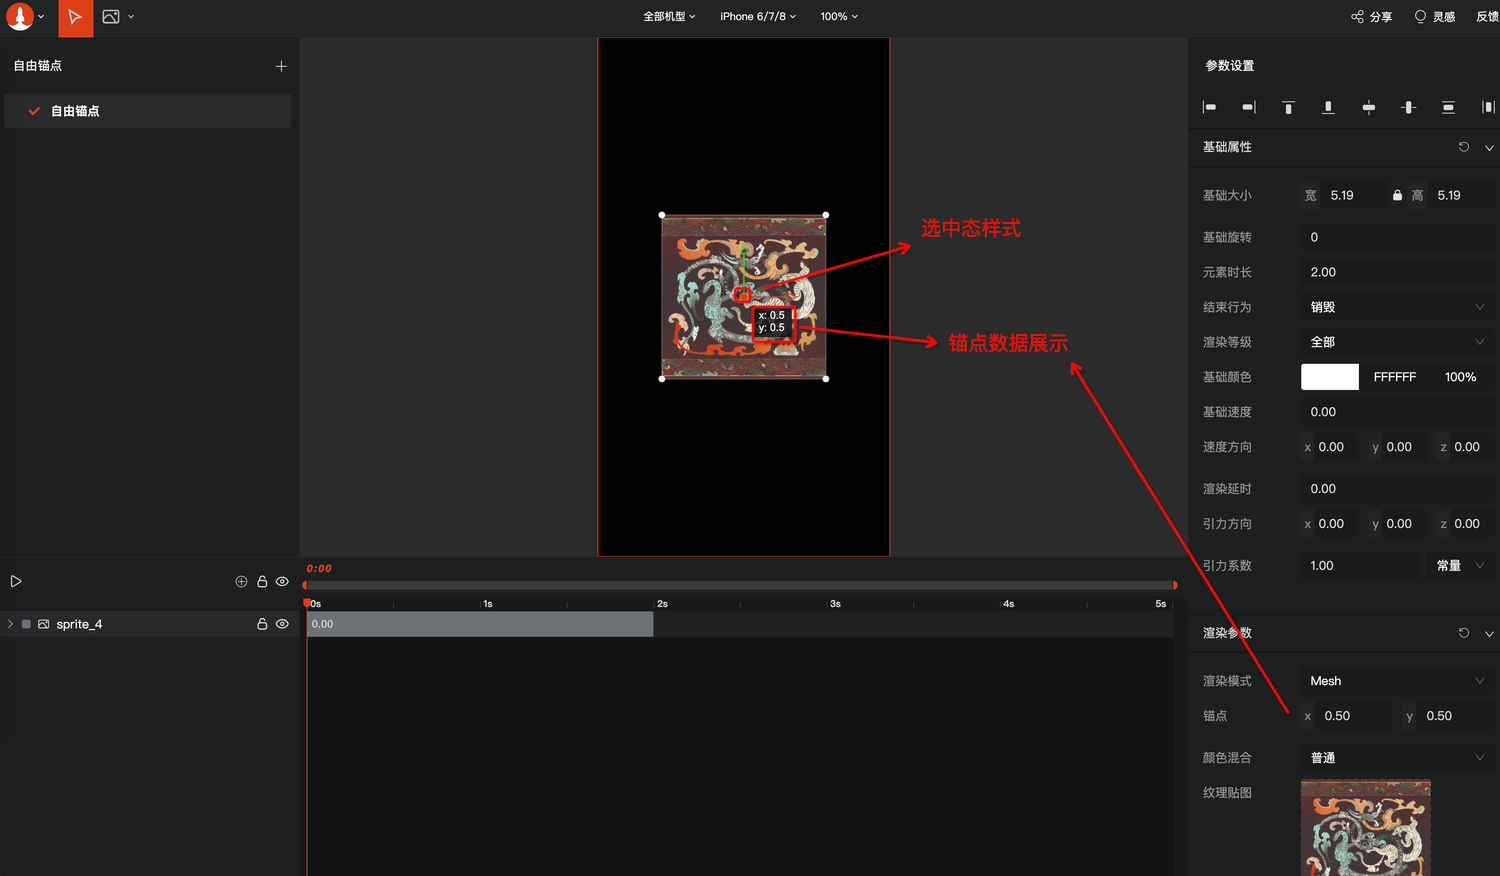
Task: Distribute elements vertically
Action: click(1448, 107)
